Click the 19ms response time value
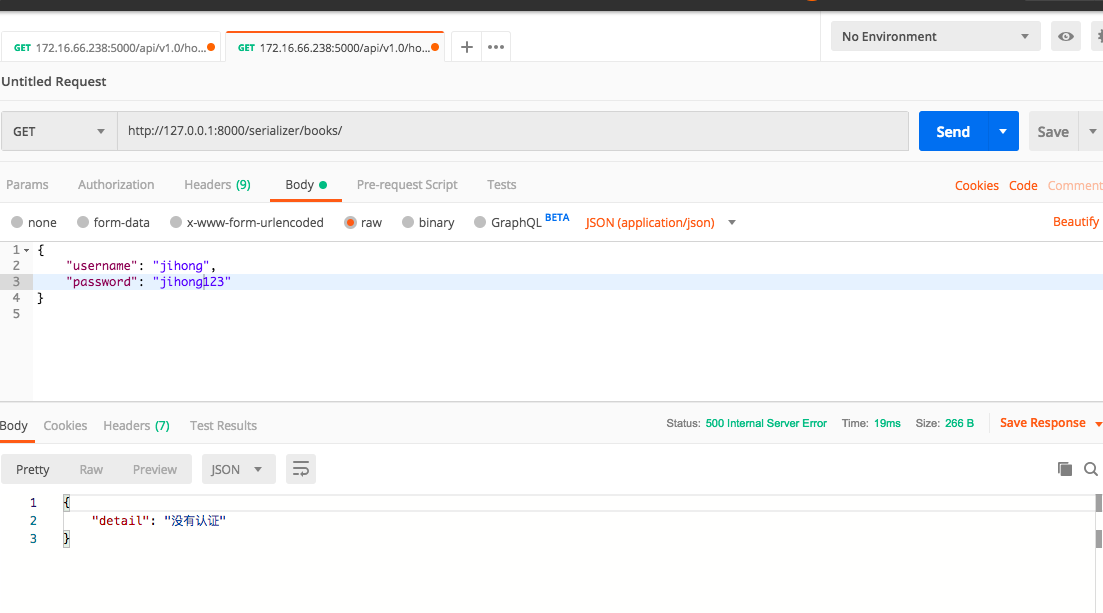The image size is (1103, 613). 887,424
